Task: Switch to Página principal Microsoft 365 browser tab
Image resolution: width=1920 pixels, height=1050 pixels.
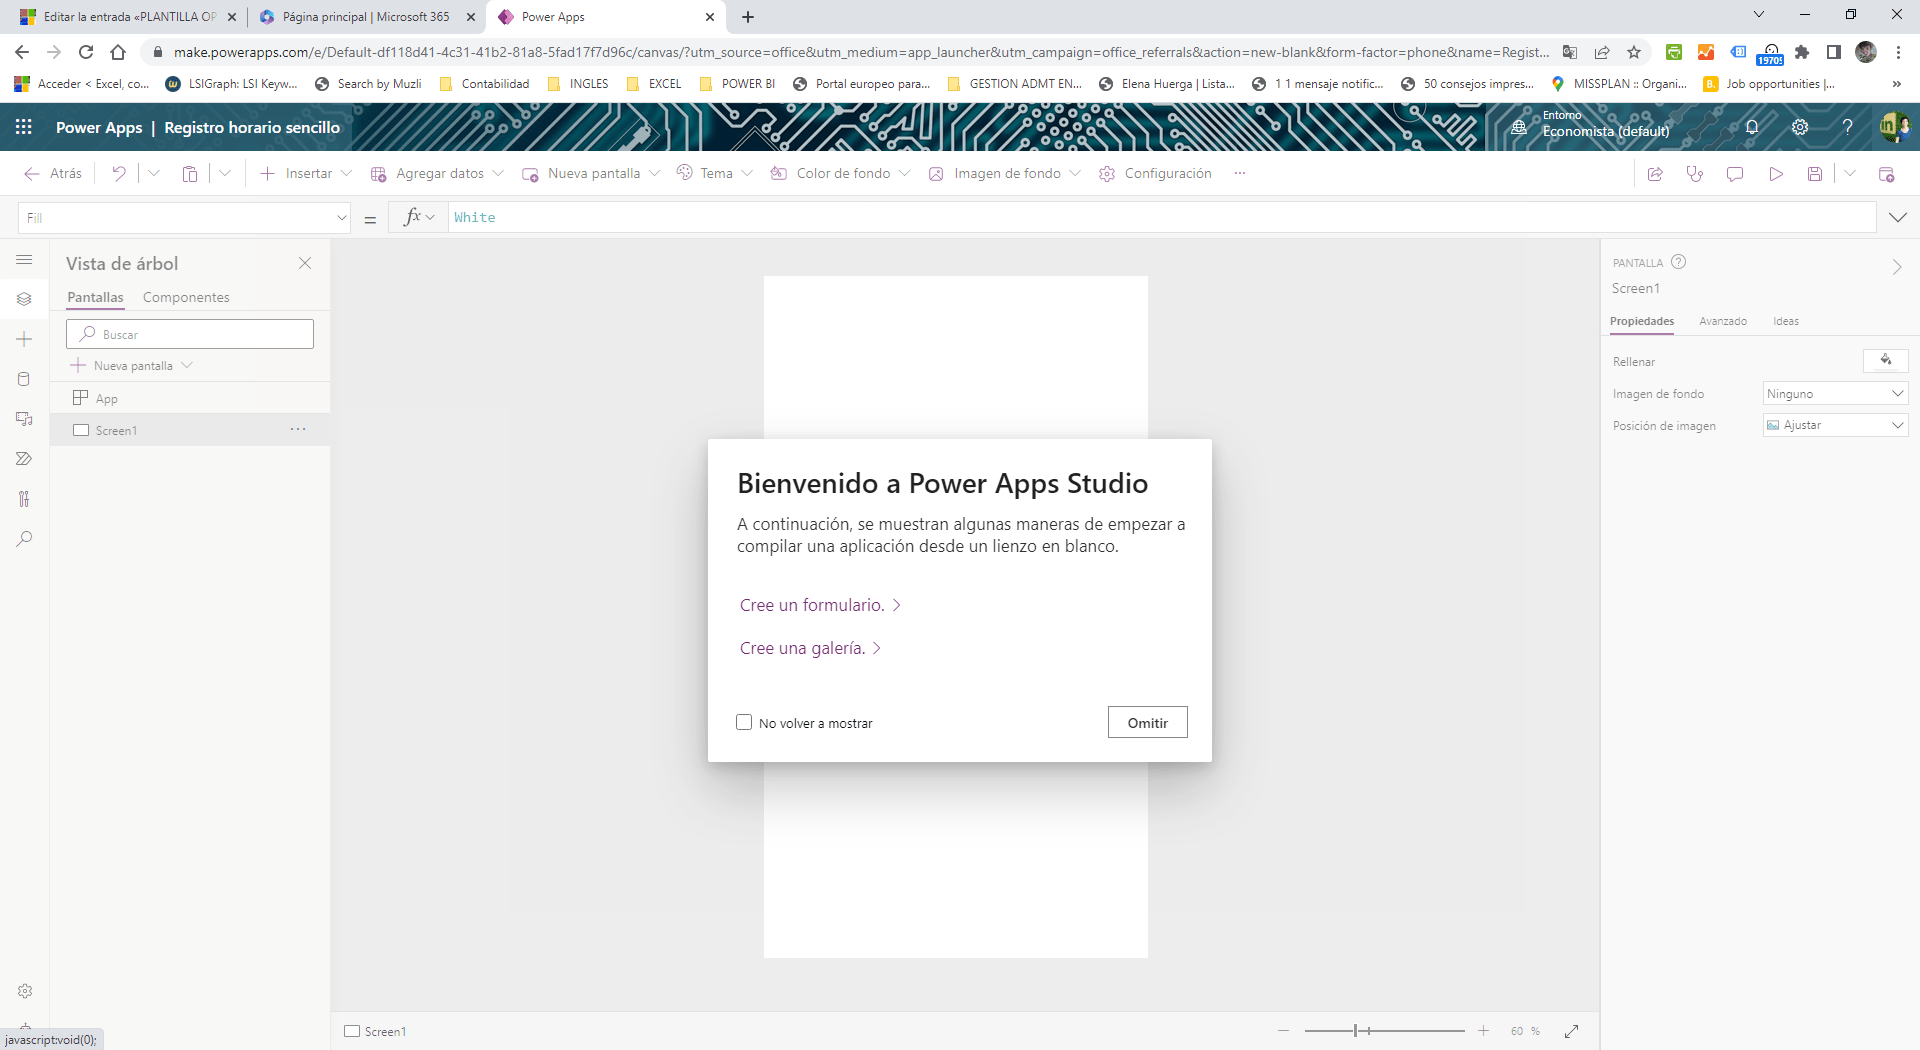Action: [366, 17]
